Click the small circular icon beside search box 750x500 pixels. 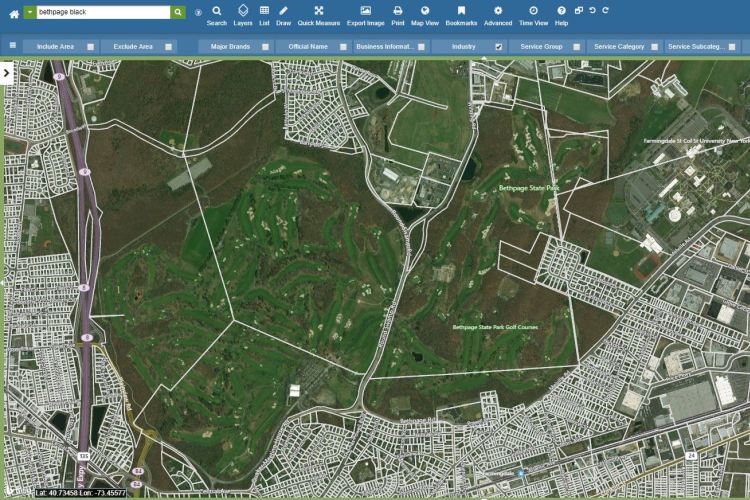(198, 13)
